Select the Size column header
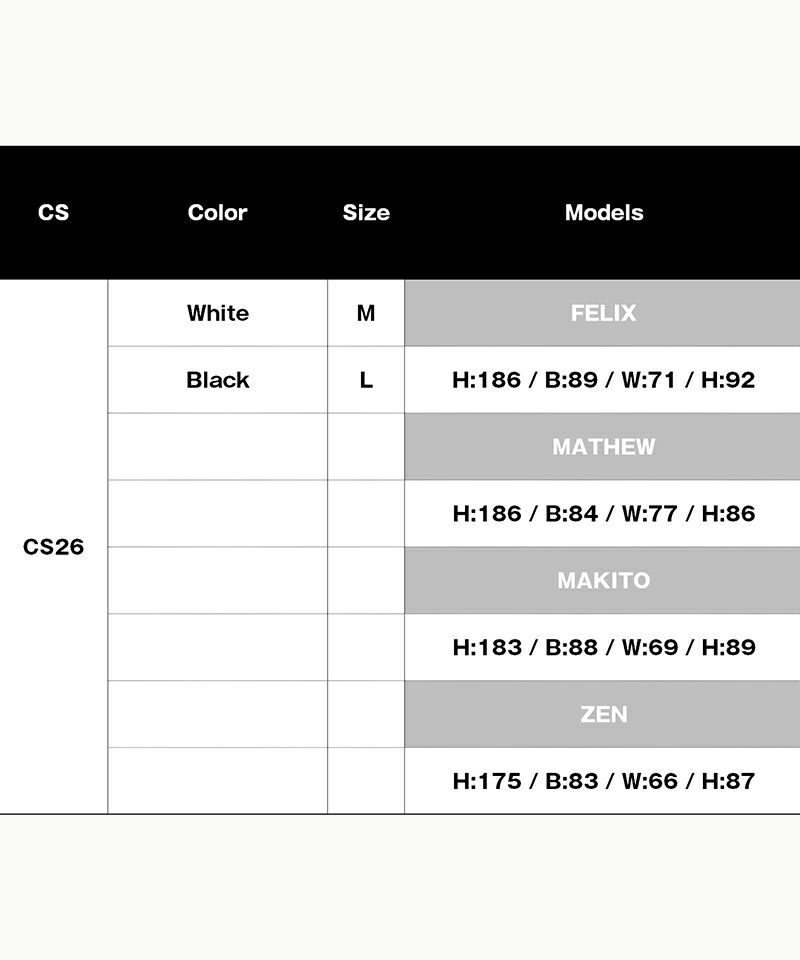Screen dimensions: 800x960 tap(366, 212)
